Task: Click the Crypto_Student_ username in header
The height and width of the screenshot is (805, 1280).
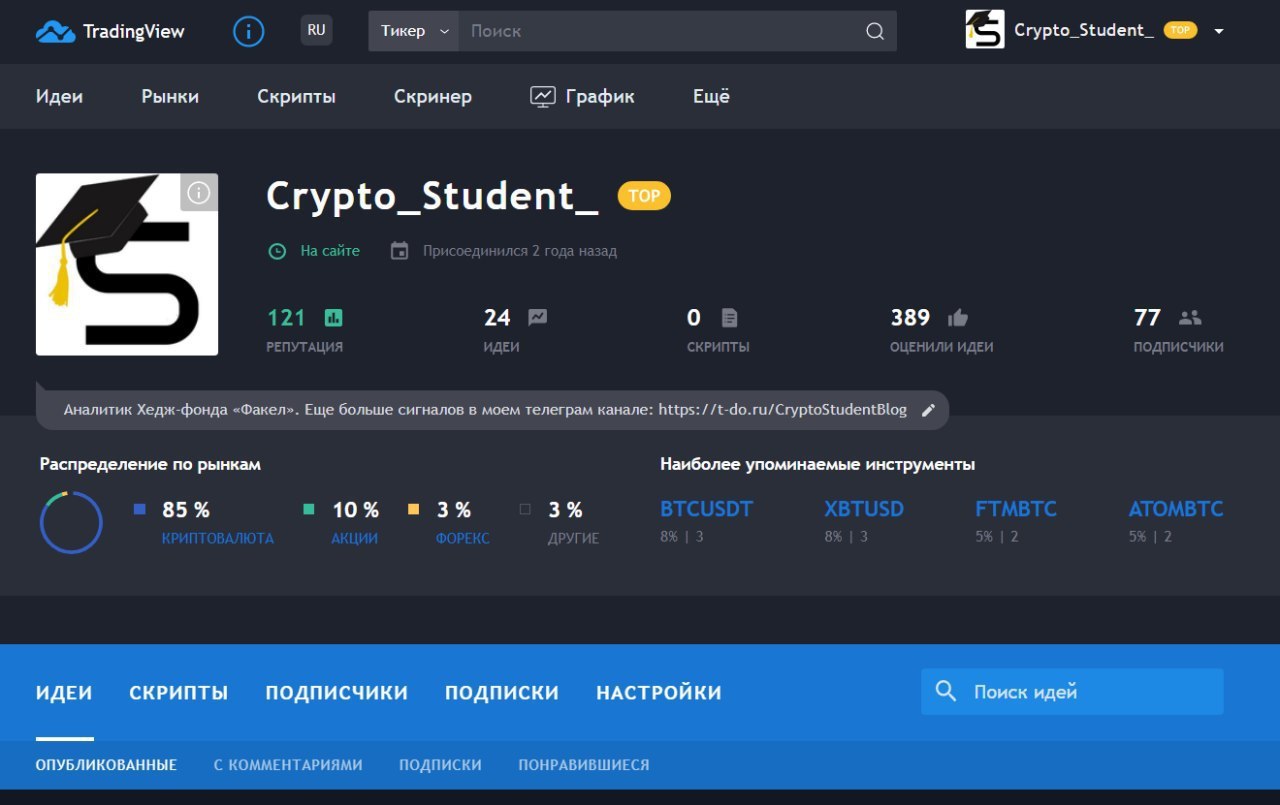Action: tap(1084, 30)
